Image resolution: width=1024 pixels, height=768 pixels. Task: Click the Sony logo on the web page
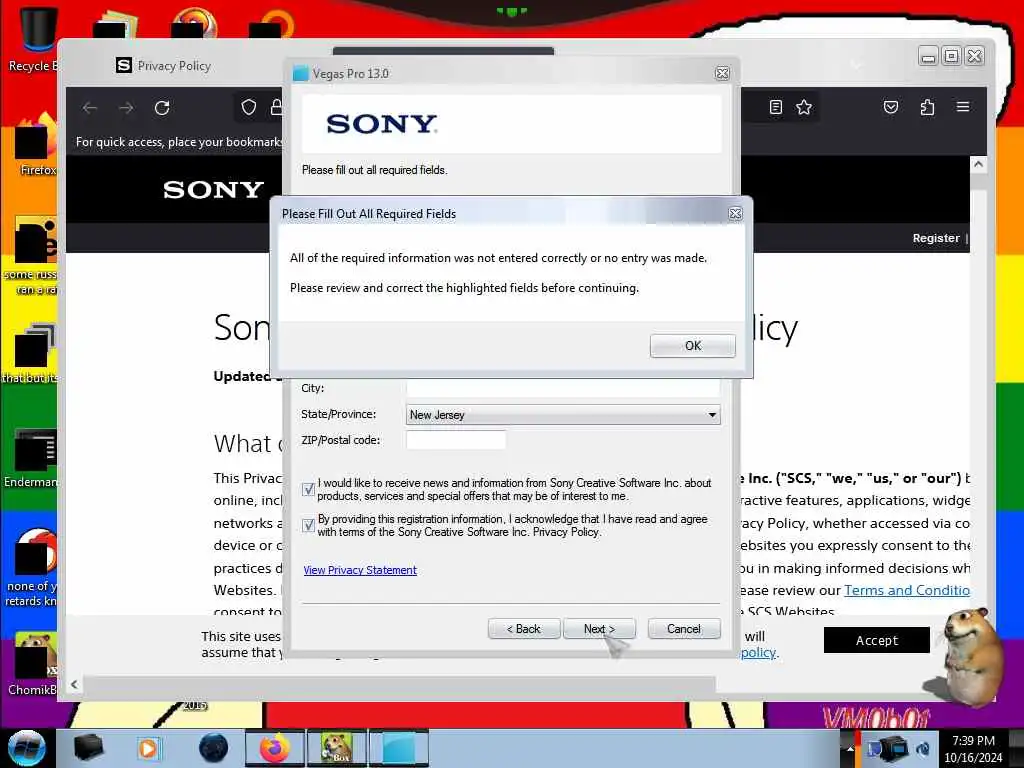(x=213, y=189)
